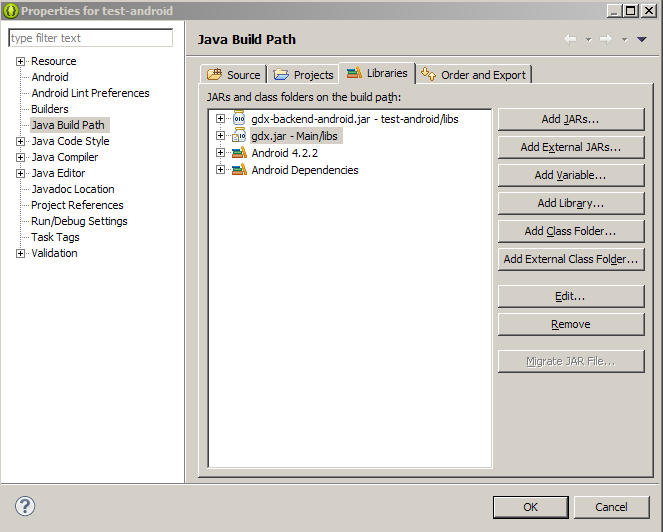663x532 pixels.
Task: Select gdx.jar - Main/libs entry text
Action: click(295, 136)
